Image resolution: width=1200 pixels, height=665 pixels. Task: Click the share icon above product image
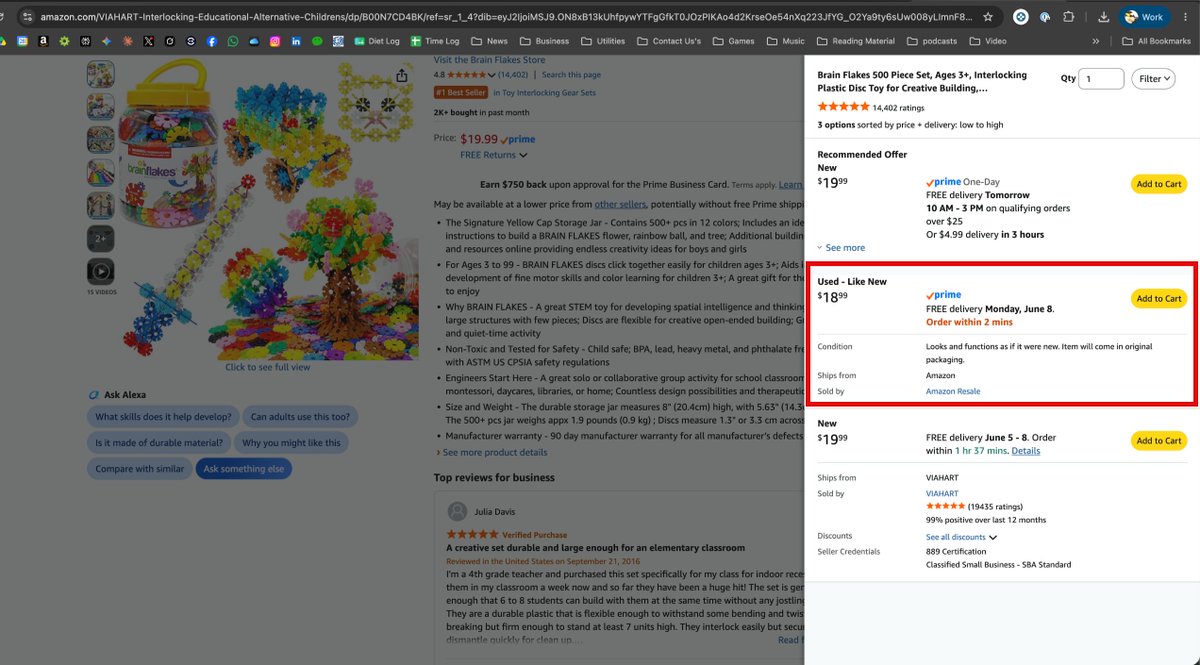click(401, 76)
